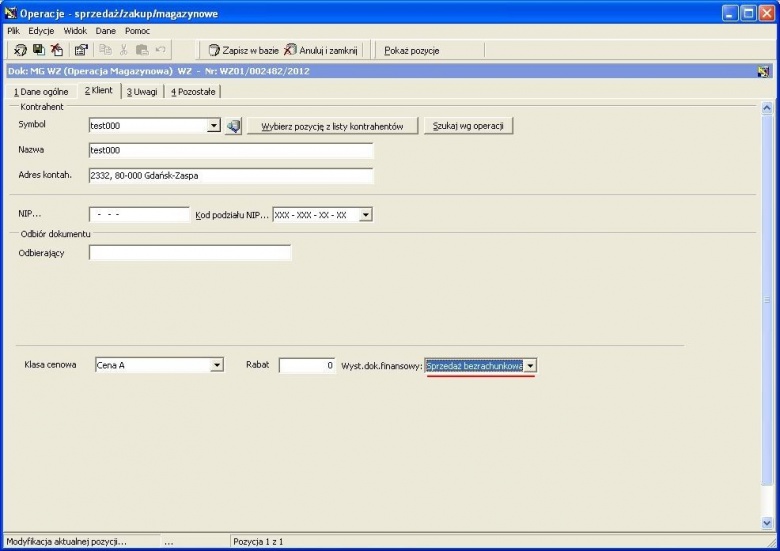Click icon at right of document header bar
This screenshot has height=551, width=780.
(764, 71)
